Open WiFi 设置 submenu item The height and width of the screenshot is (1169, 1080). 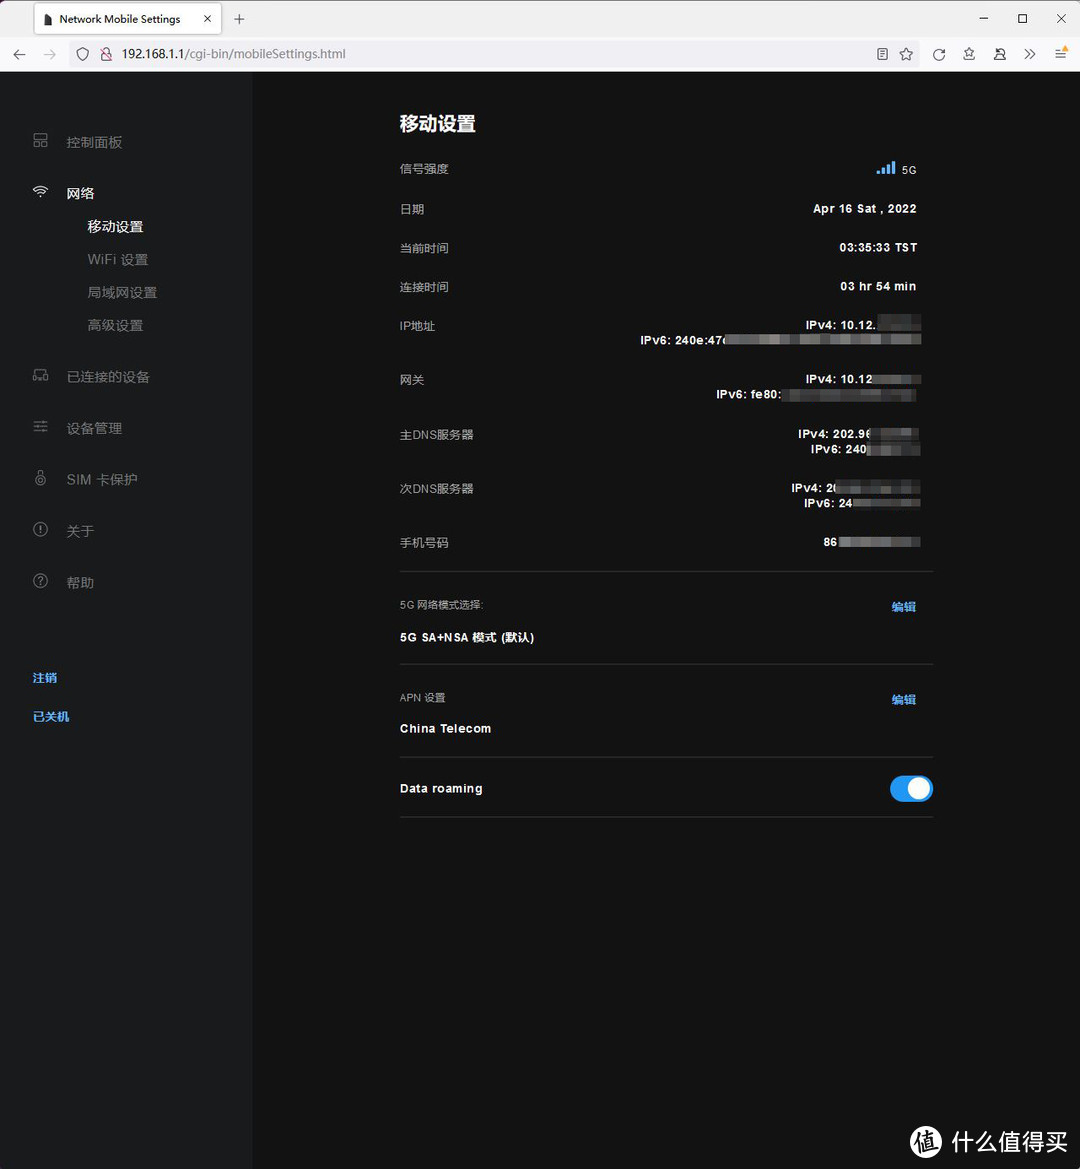(118, 259)
